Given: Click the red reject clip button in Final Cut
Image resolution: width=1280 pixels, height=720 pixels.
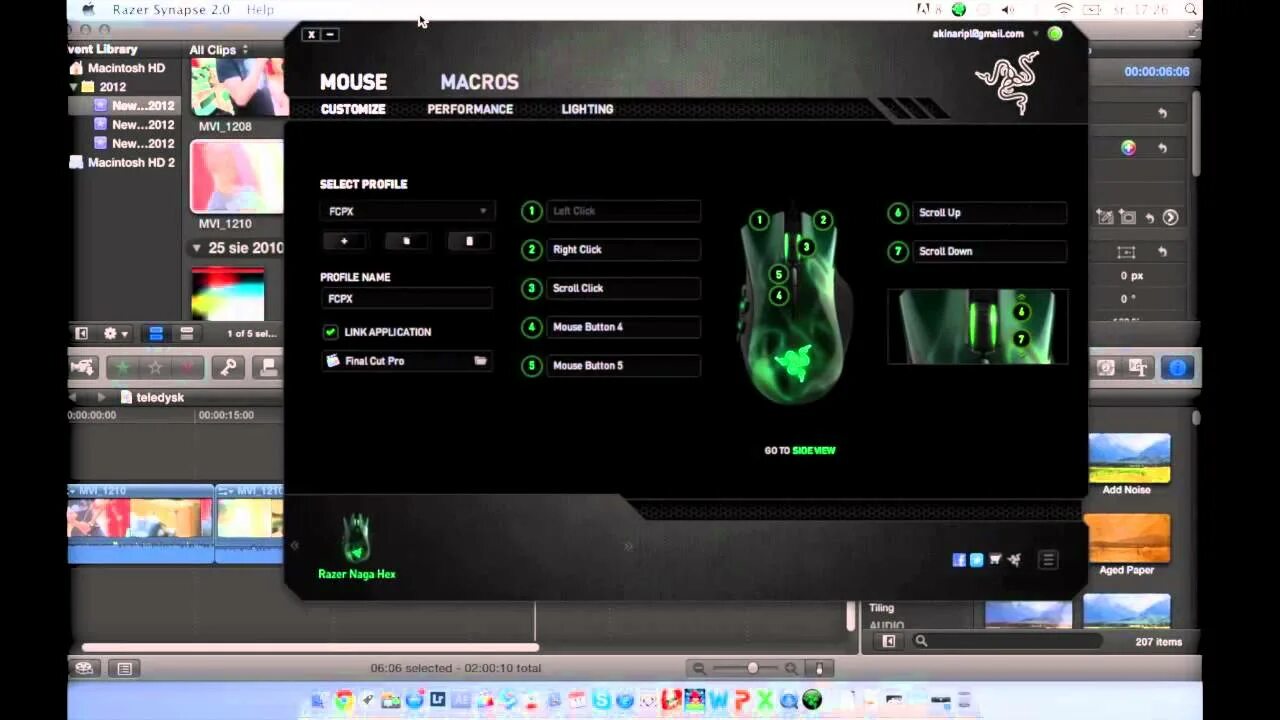Looking at the screenshot, I should tap(187, 368).
